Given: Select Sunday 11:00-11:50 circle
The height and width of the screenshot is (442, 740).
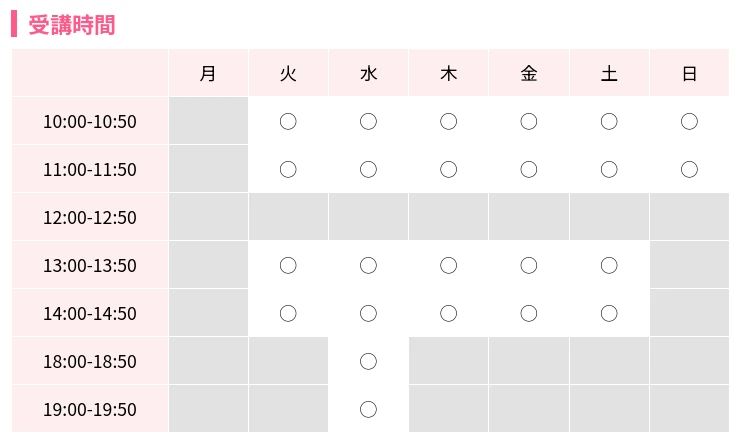Looking at the screenshot, I should click(689, 169).
